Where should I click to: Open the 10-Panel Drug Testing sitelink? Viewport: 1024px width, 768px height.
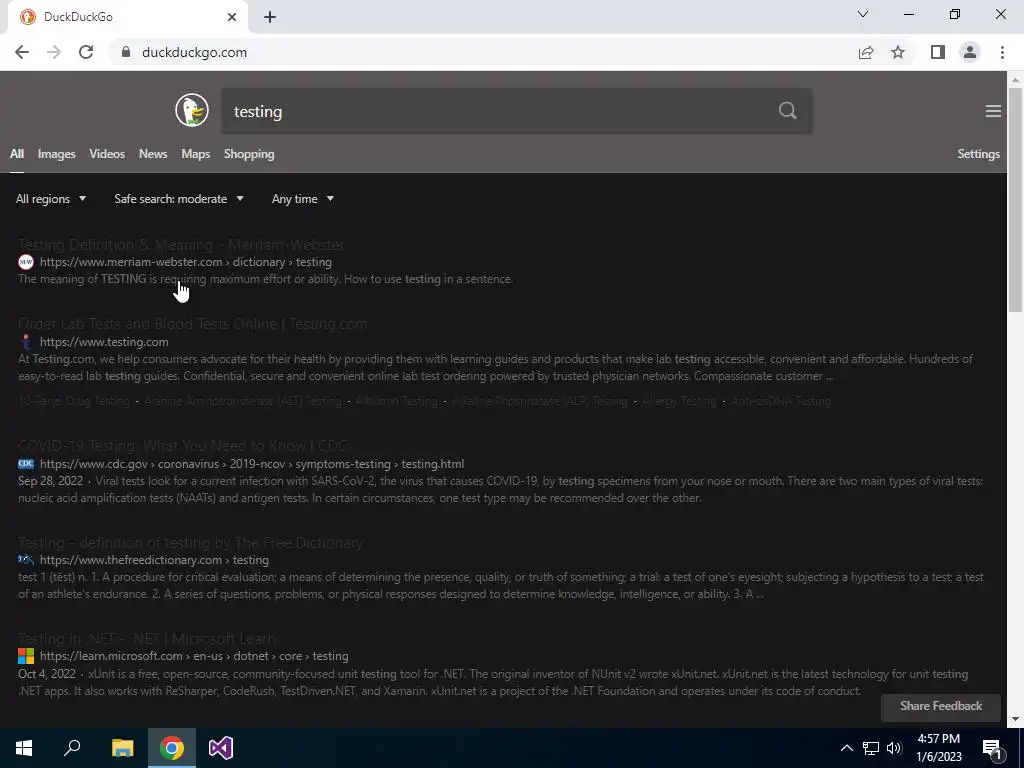point(74,401)
